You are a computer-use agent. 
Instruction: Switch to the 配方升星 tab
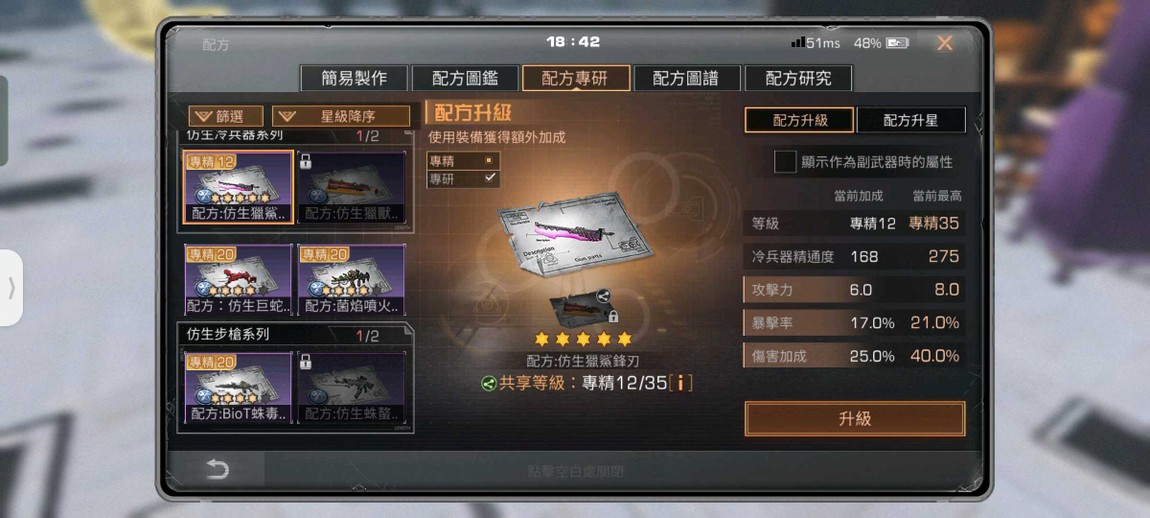tap(911, 120)
